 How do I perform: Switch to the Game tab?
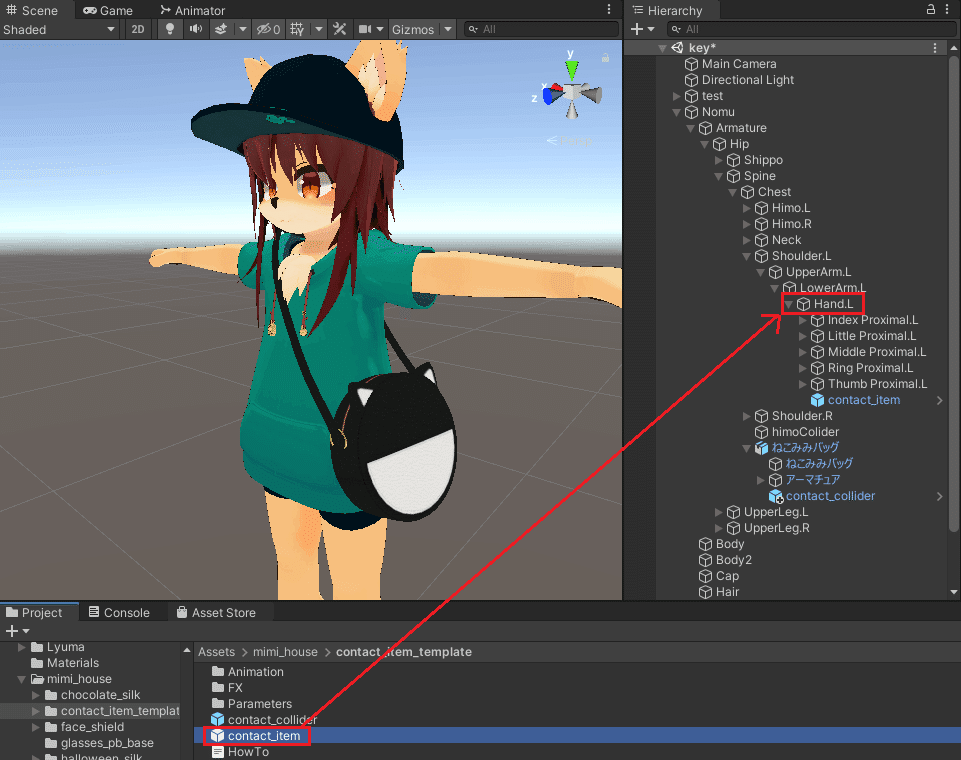pyautogui.click(x=108, y=10)
